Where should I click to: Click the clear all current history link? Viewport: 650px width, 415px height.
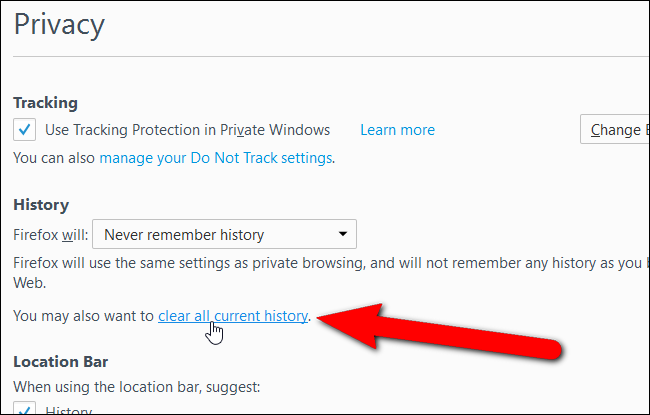(233, 316)
